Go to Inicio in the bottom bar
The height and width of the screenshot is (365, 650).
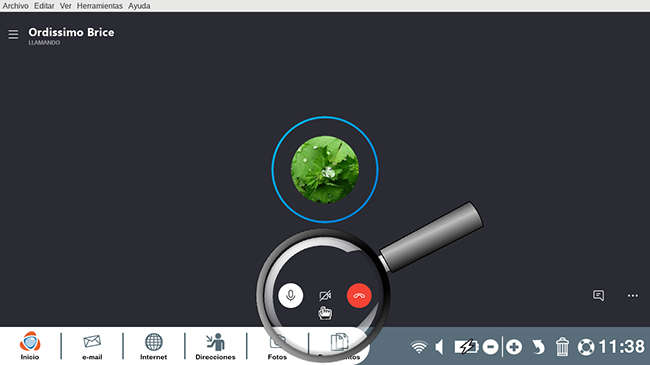click(x=30, y=346)
